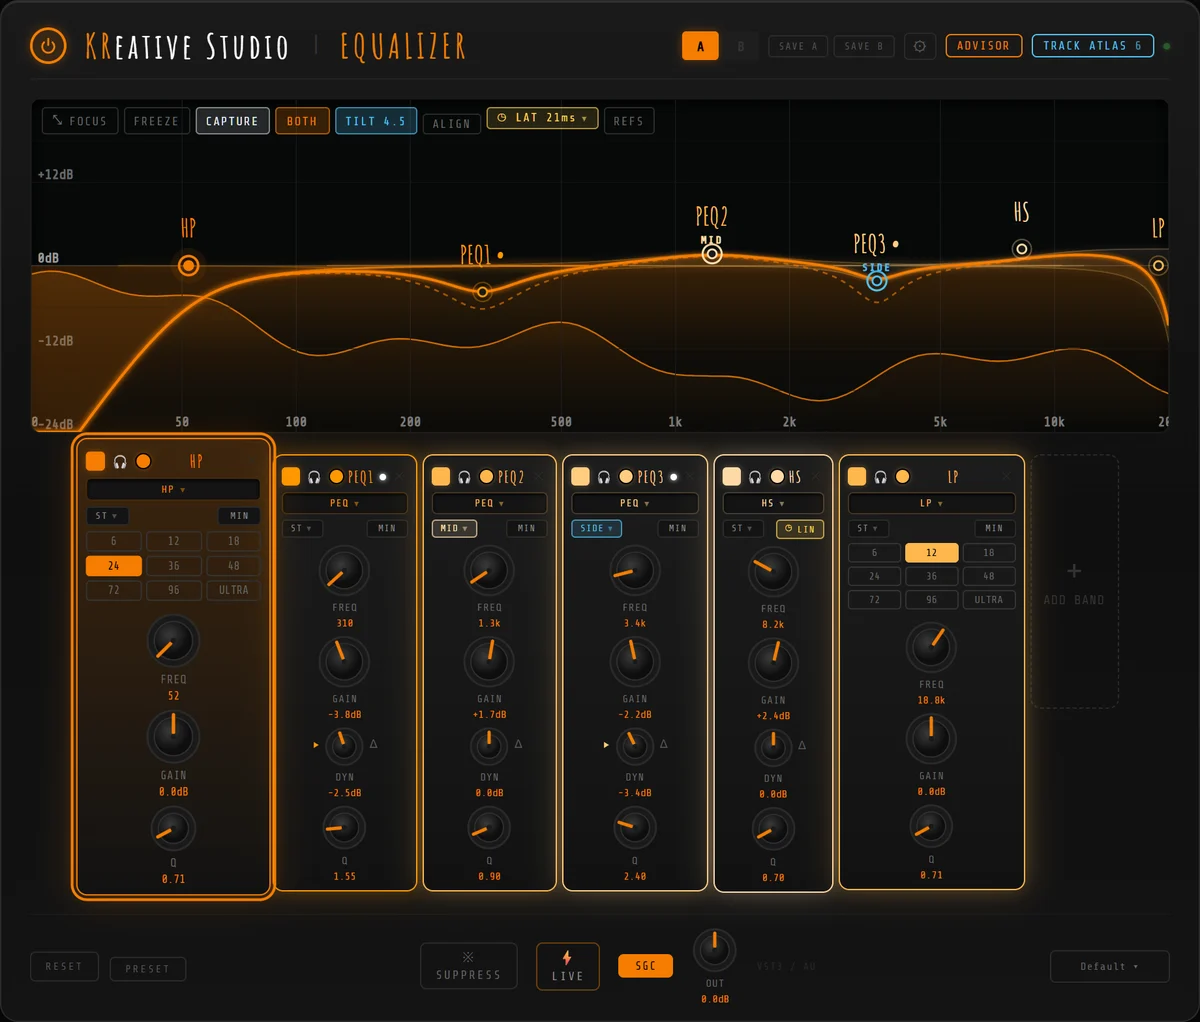Viewport: 1200px width, 1022px height.
Task: Open TRACK ATLAS 6
Action: pyautogui.click(x=1092, y=46)
